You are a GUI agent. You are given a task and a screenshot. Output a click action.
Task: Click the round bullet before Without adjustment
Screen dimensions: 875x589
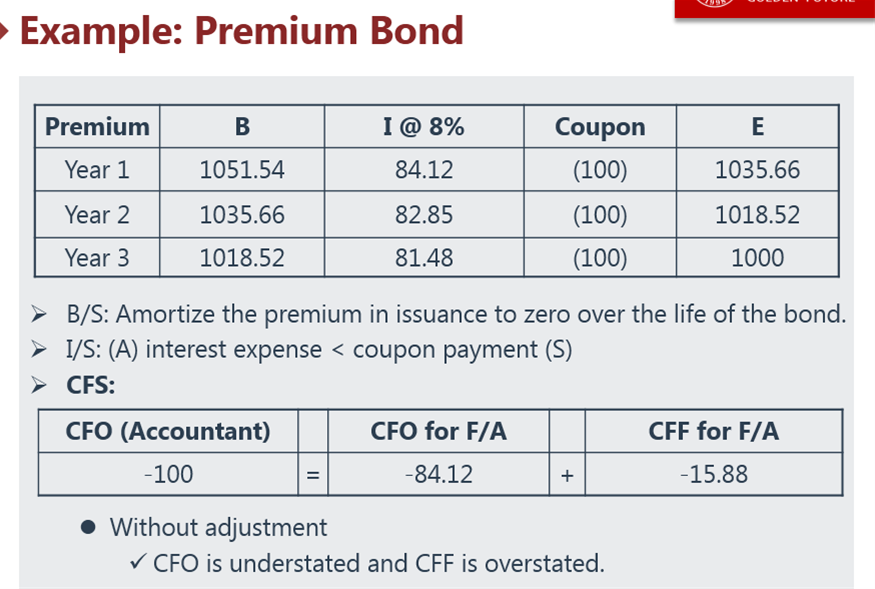tap(88, 527)
